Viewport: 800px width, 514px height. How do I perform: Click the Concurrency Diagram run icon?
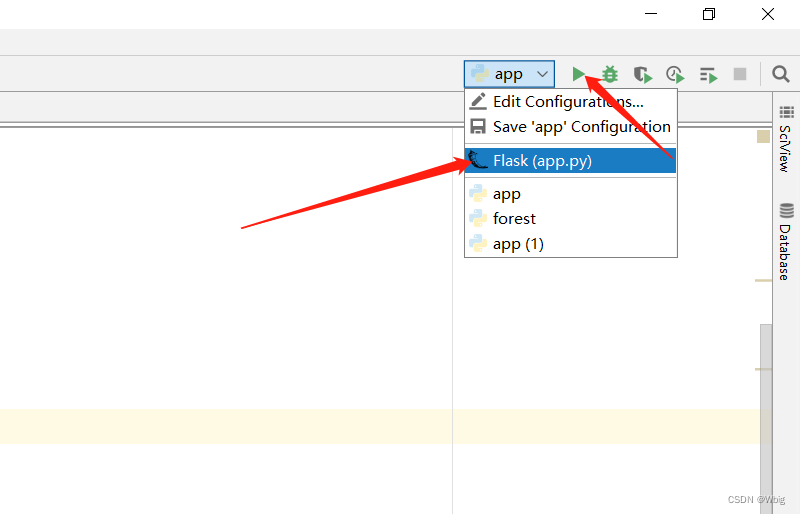pos(708,74)
